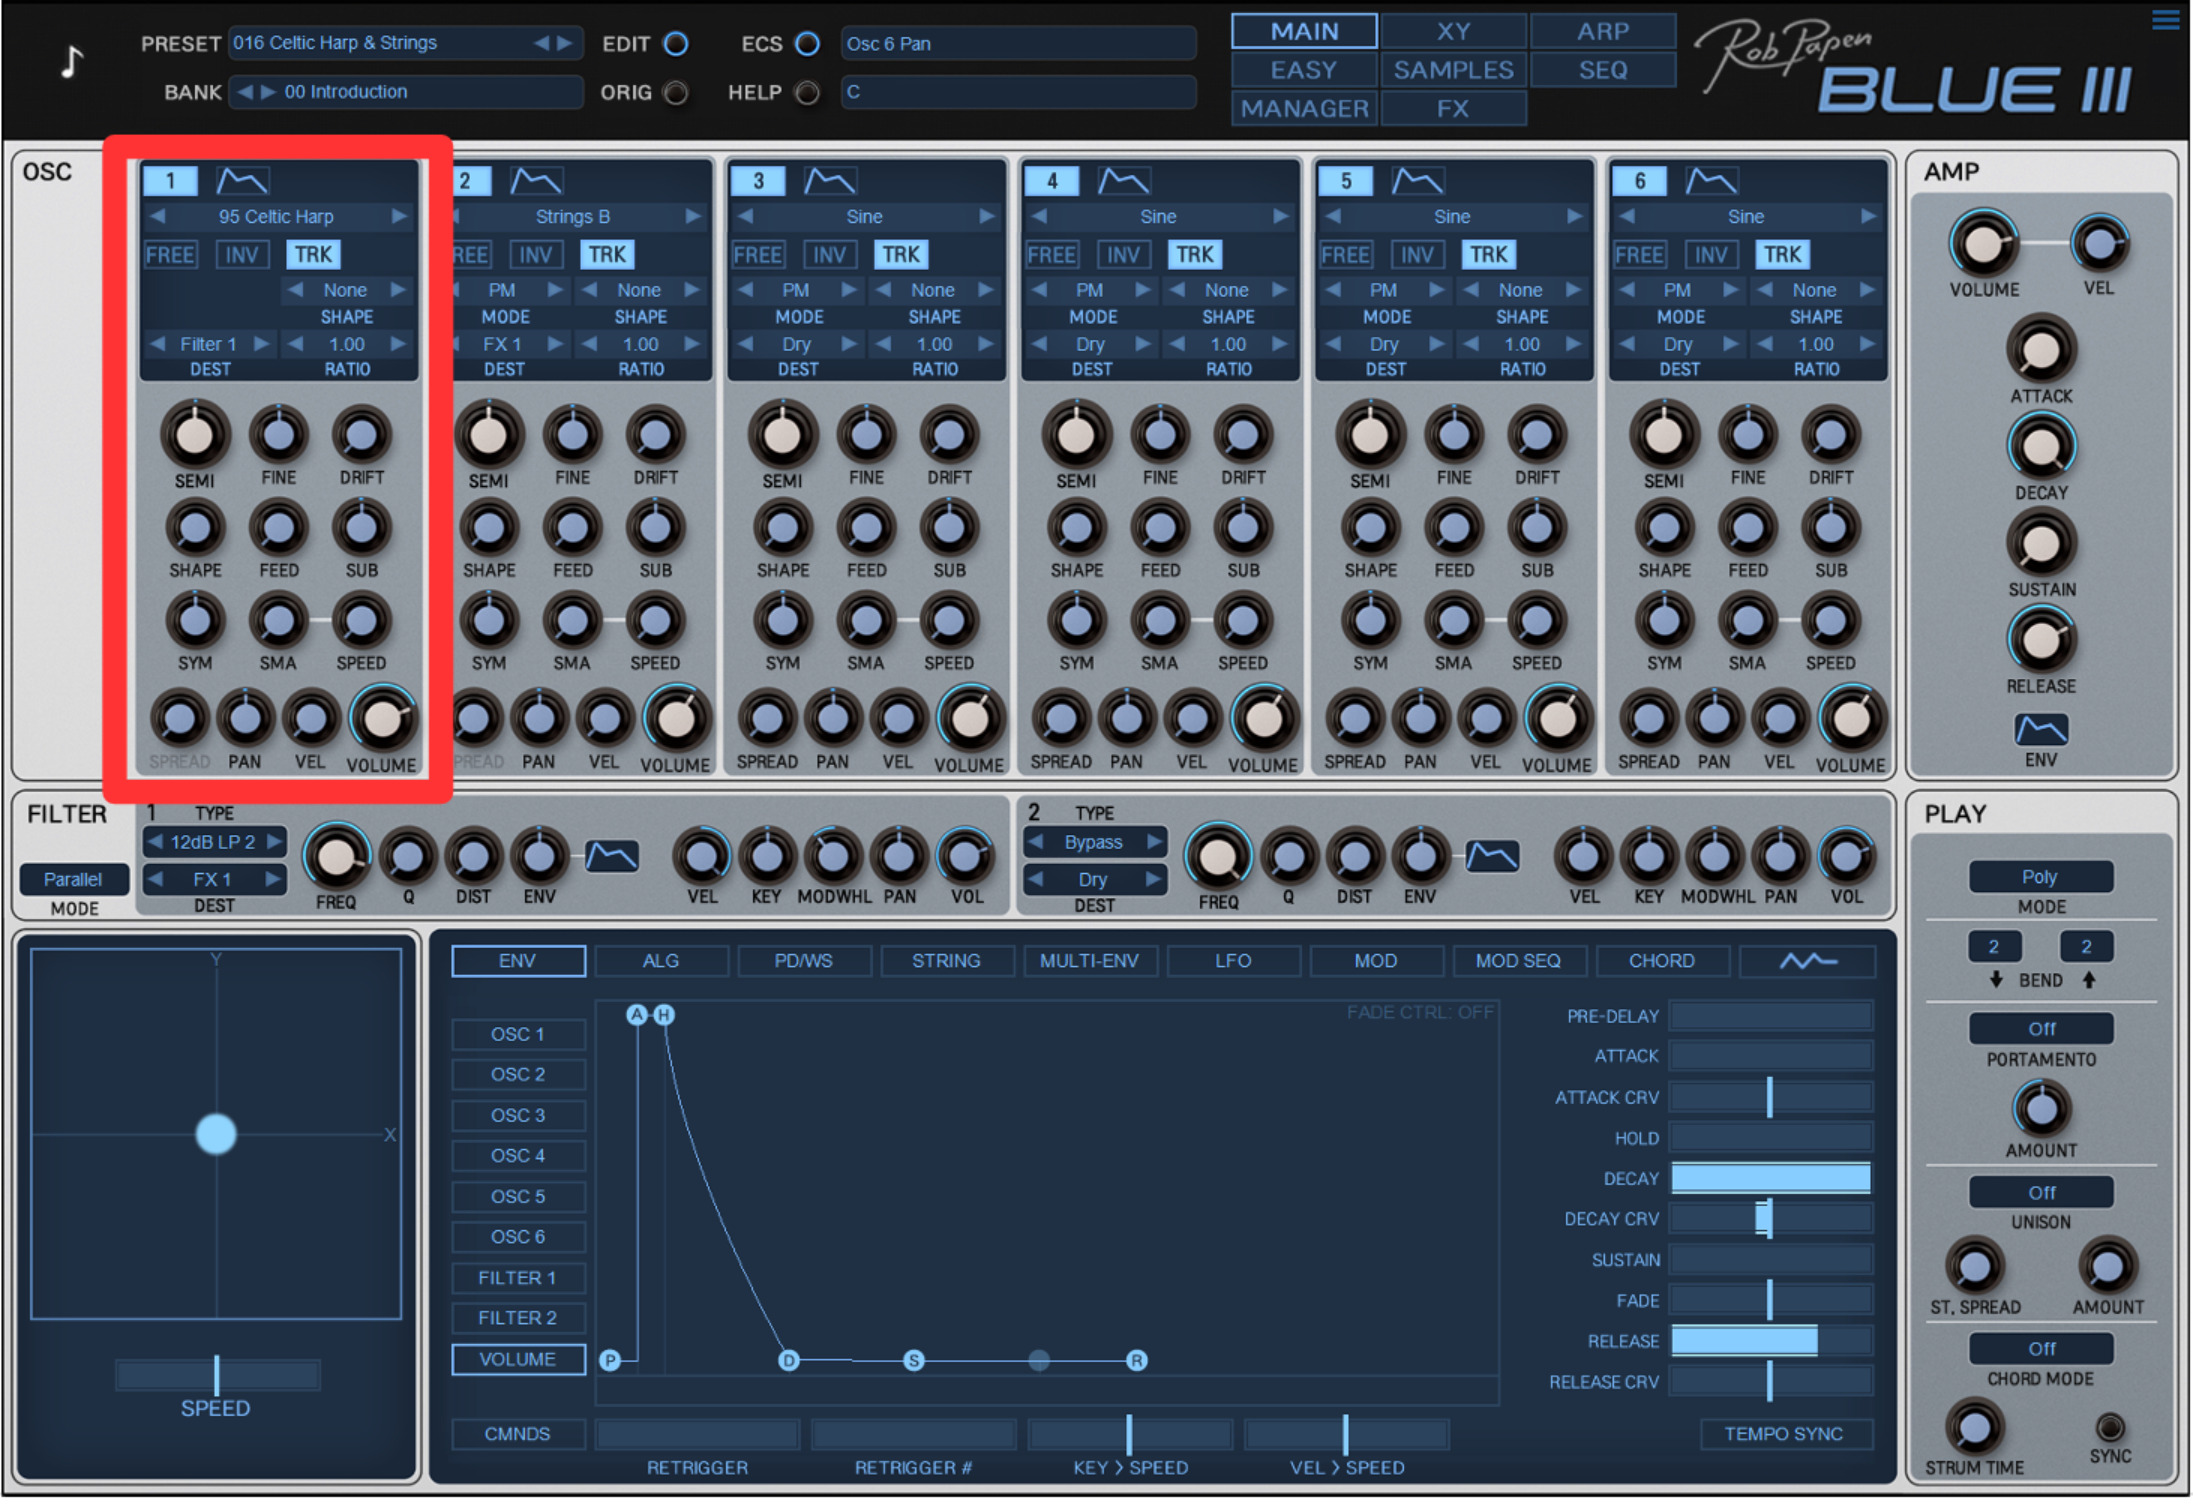Screen dimensions: 2193x1506
Task: Click oscillator 4 PAN knob
Action: tap(1126, 718)
